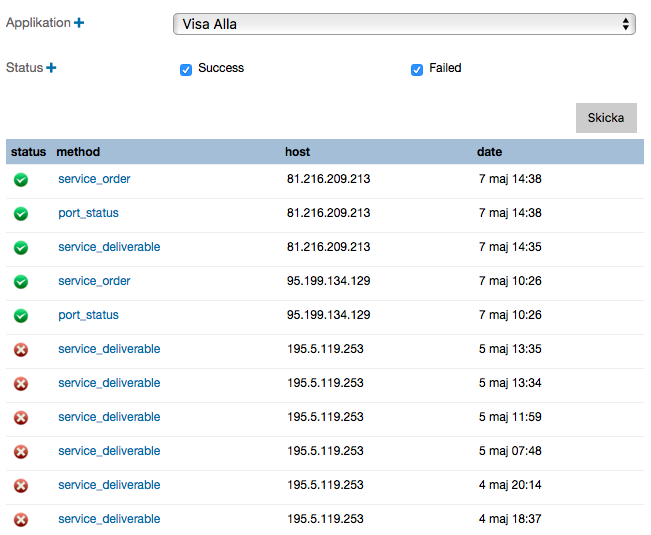Open service_deliverable link from 4 maj 20:14
This screenshot has height=535, width=651.
coord(109,485)
